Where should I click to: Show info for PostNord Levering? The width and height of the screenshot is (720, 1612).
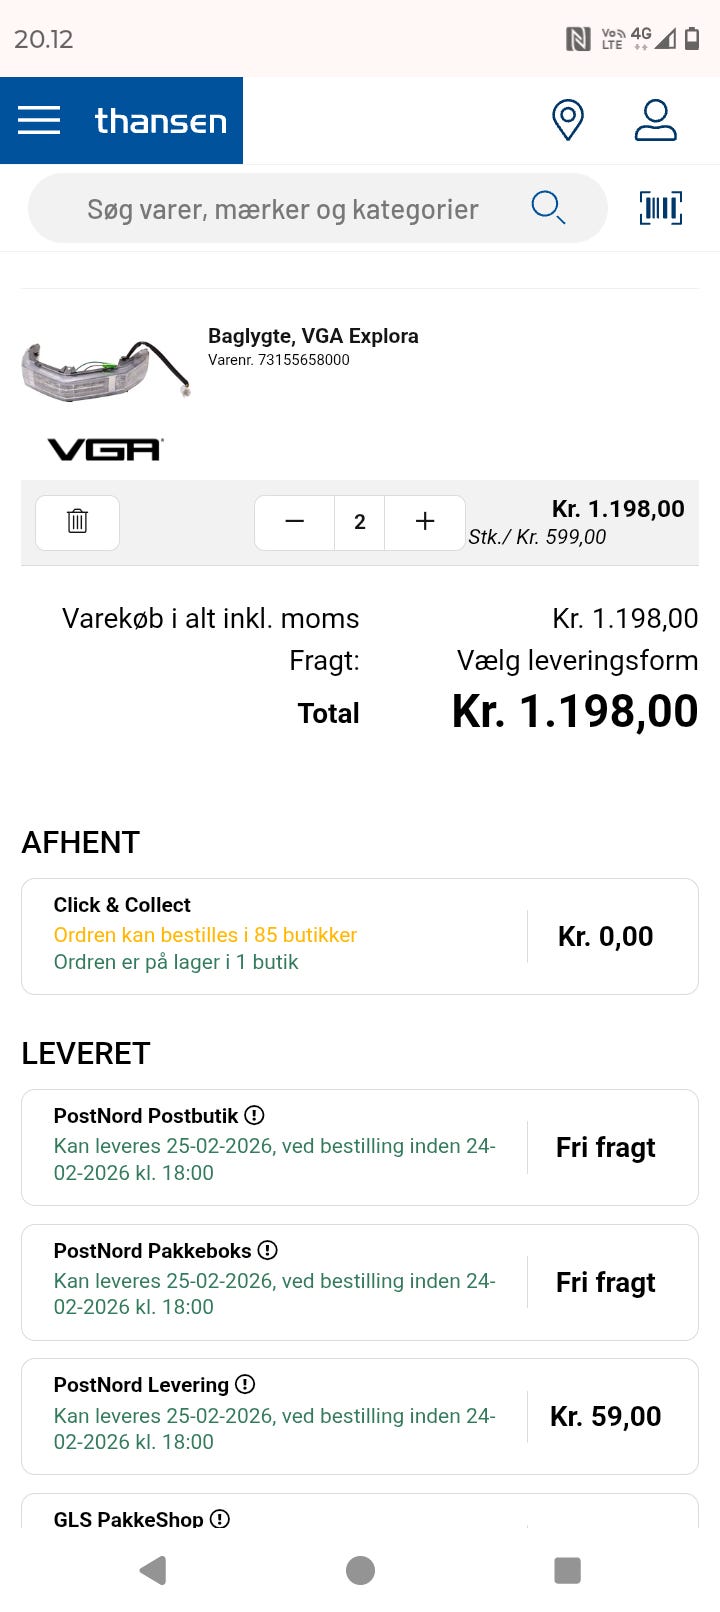pos(245,1385)
